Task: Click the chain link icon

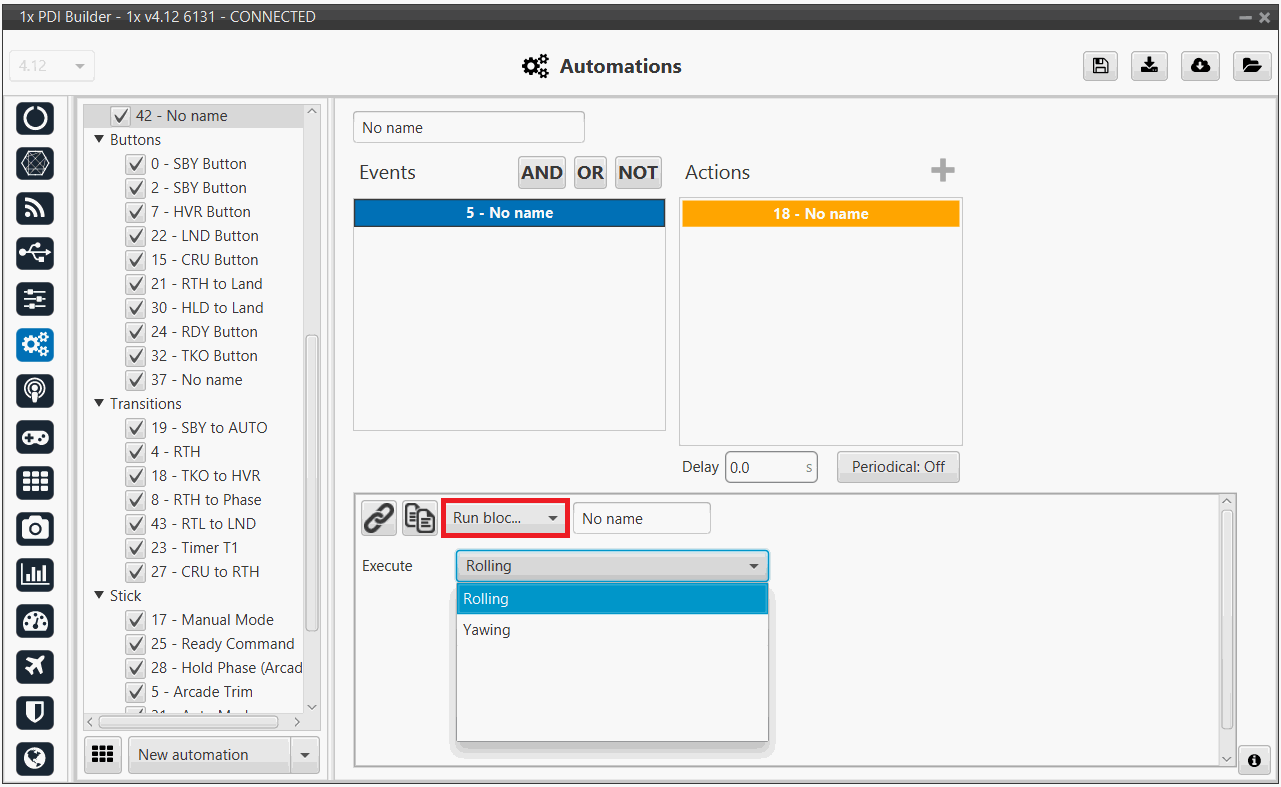Action: click(378, 518)
